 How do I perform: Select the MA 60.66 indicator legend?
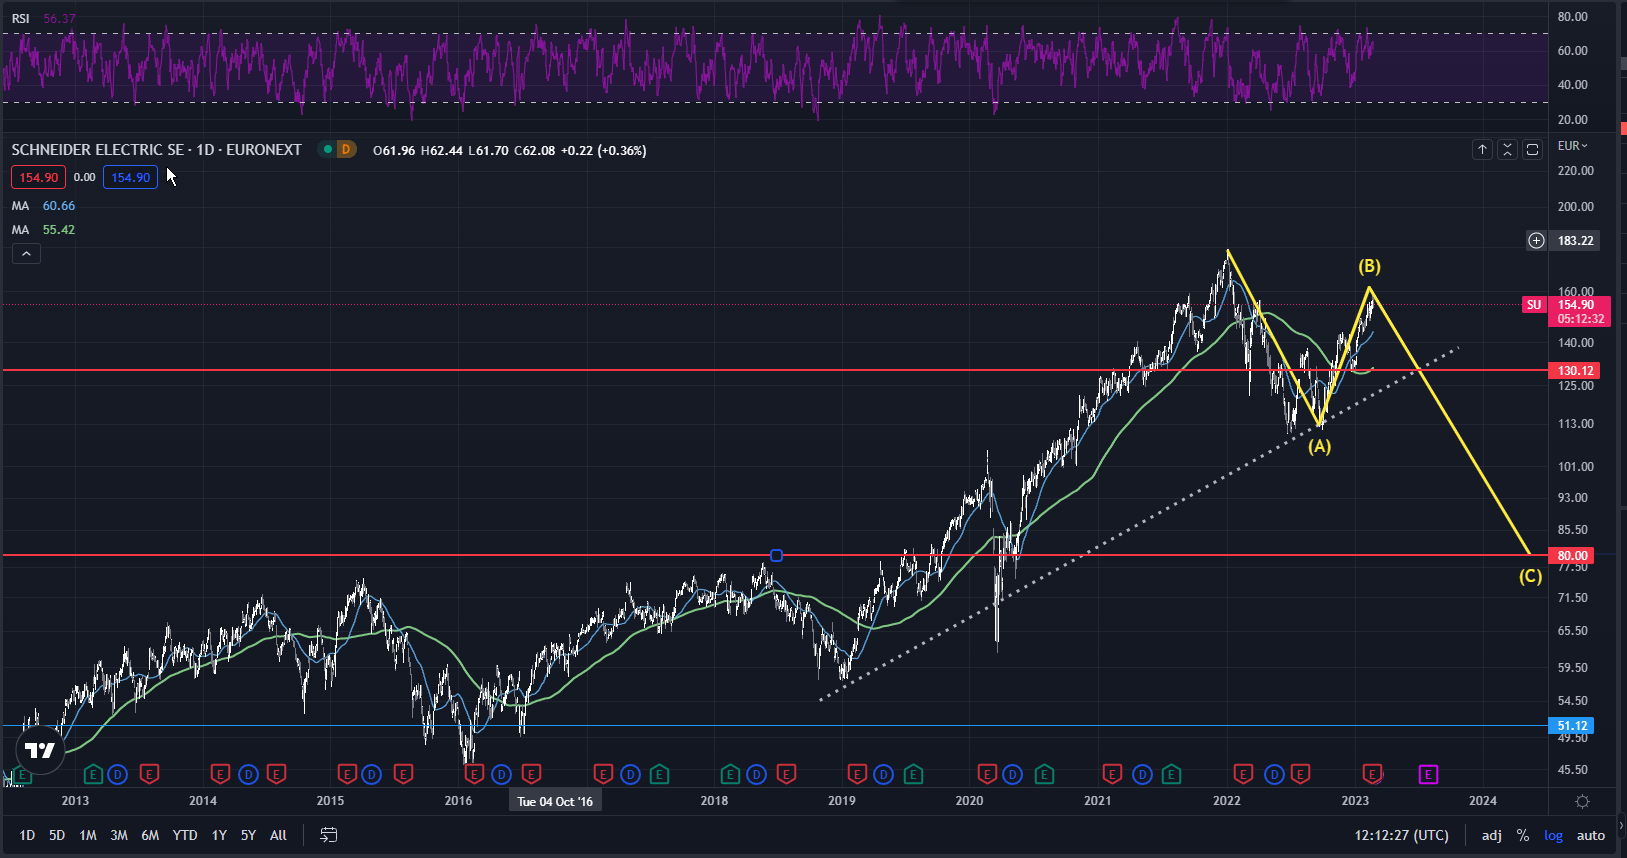[43, 206]
